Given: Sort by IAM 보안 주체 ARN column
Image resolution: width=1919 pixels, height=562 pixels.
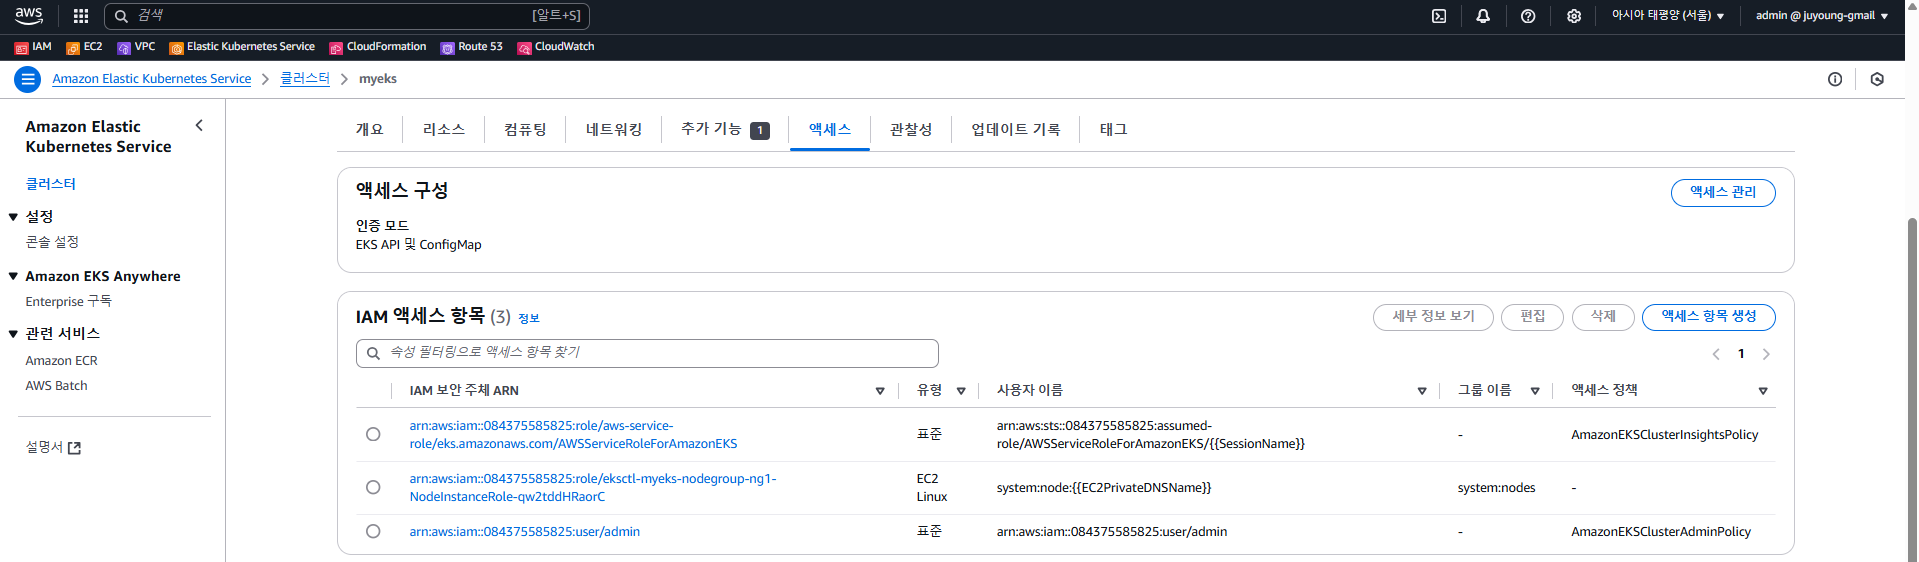Looking at the screenshot, I should click(880, 391).
